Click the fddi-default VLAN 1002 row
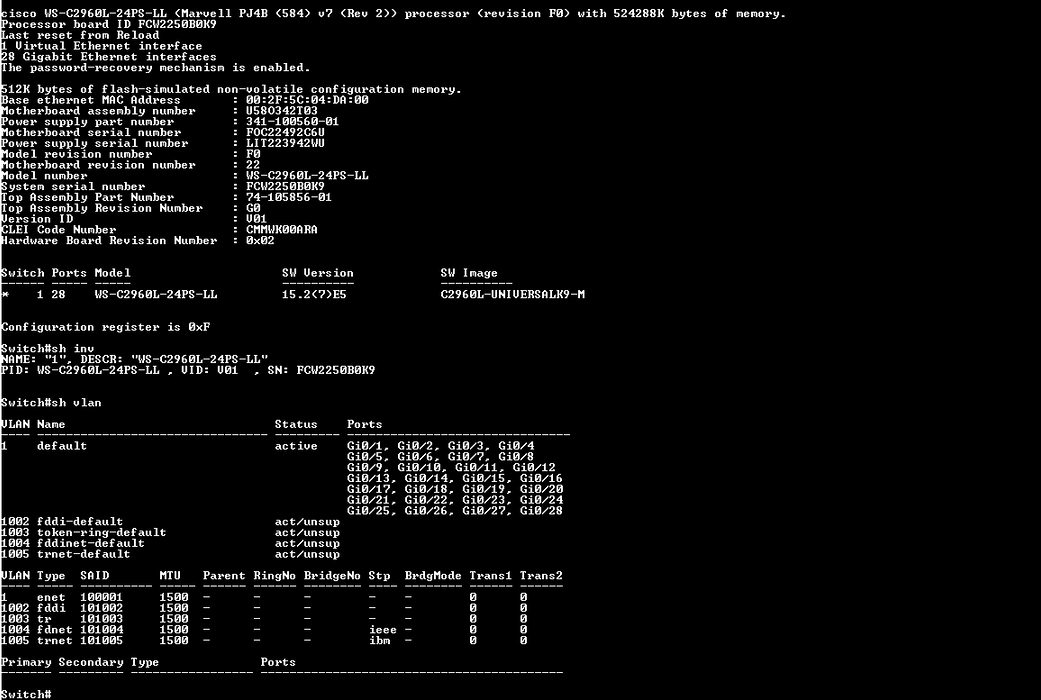 pos(170,521)
